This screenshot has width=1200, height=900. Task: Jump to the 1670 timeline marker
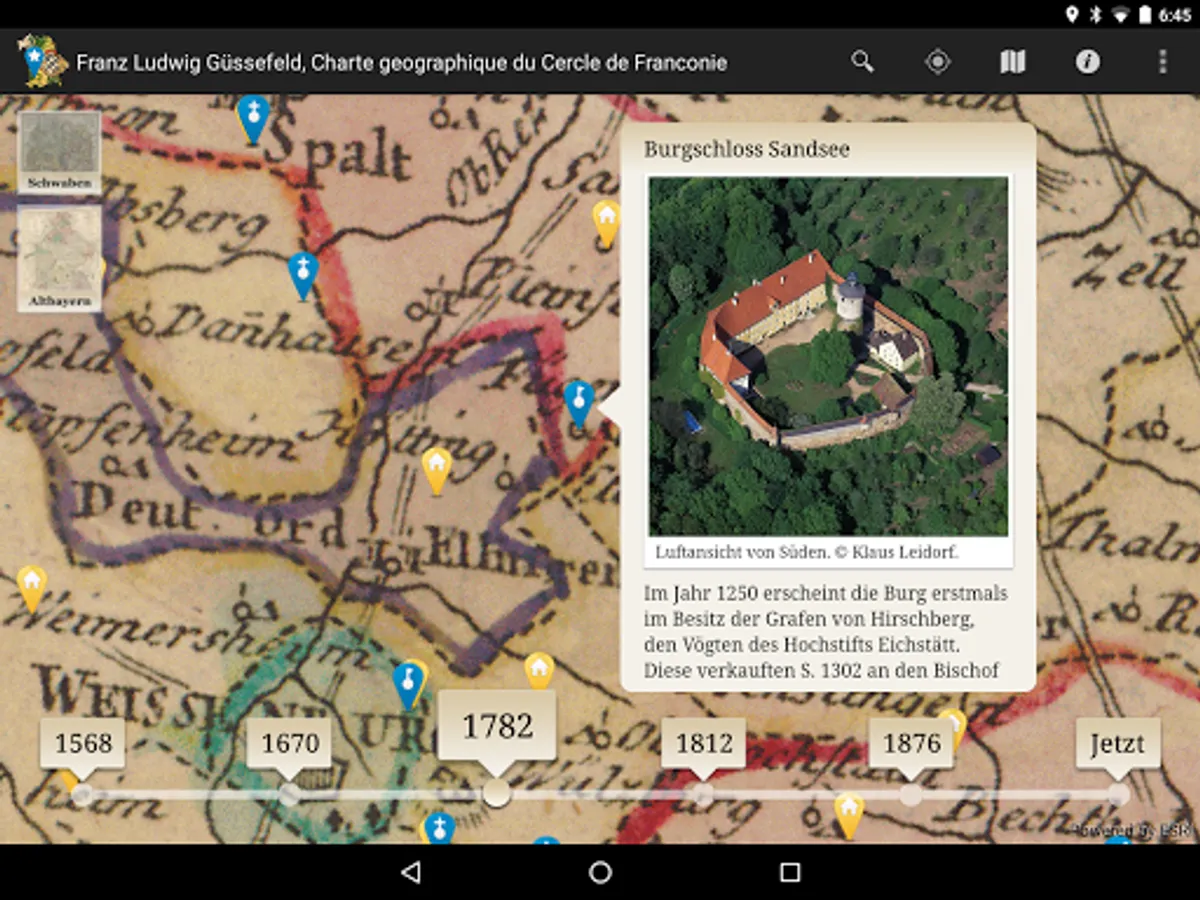[290, 743]
